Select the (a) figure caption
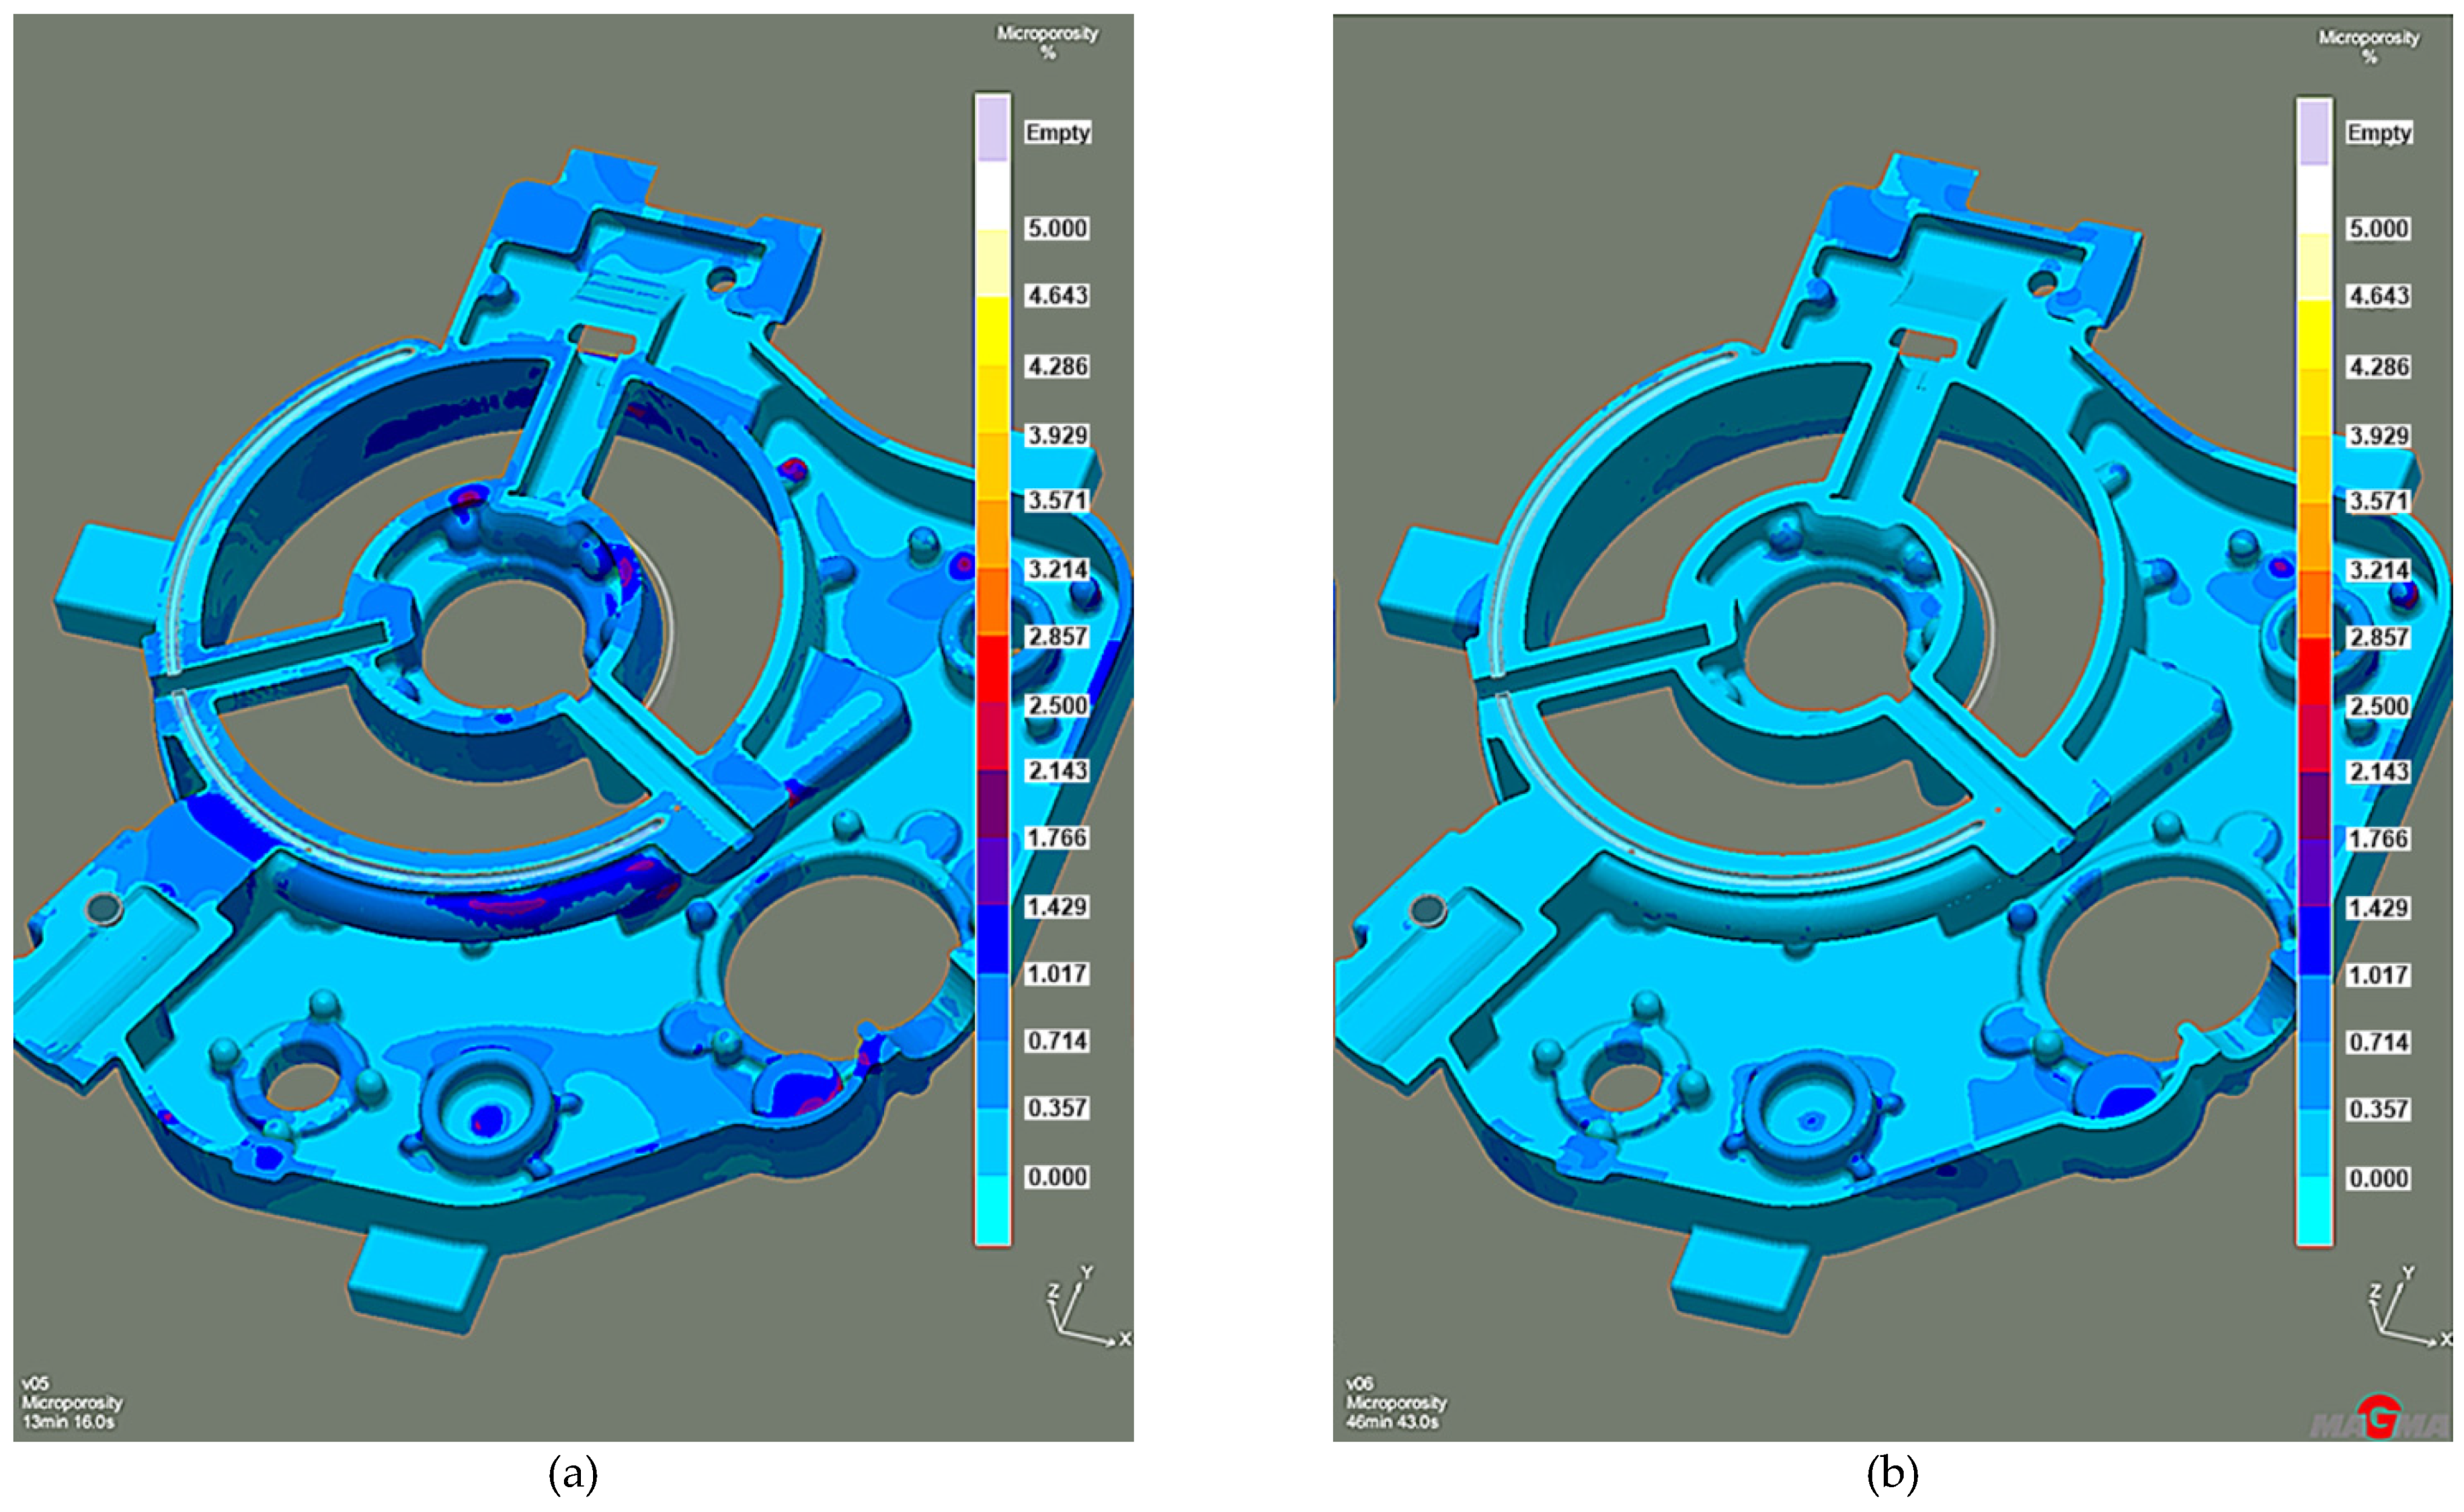This screenshot has height=1512, width=2464. pyautogui.click(x=573, y=1476)
